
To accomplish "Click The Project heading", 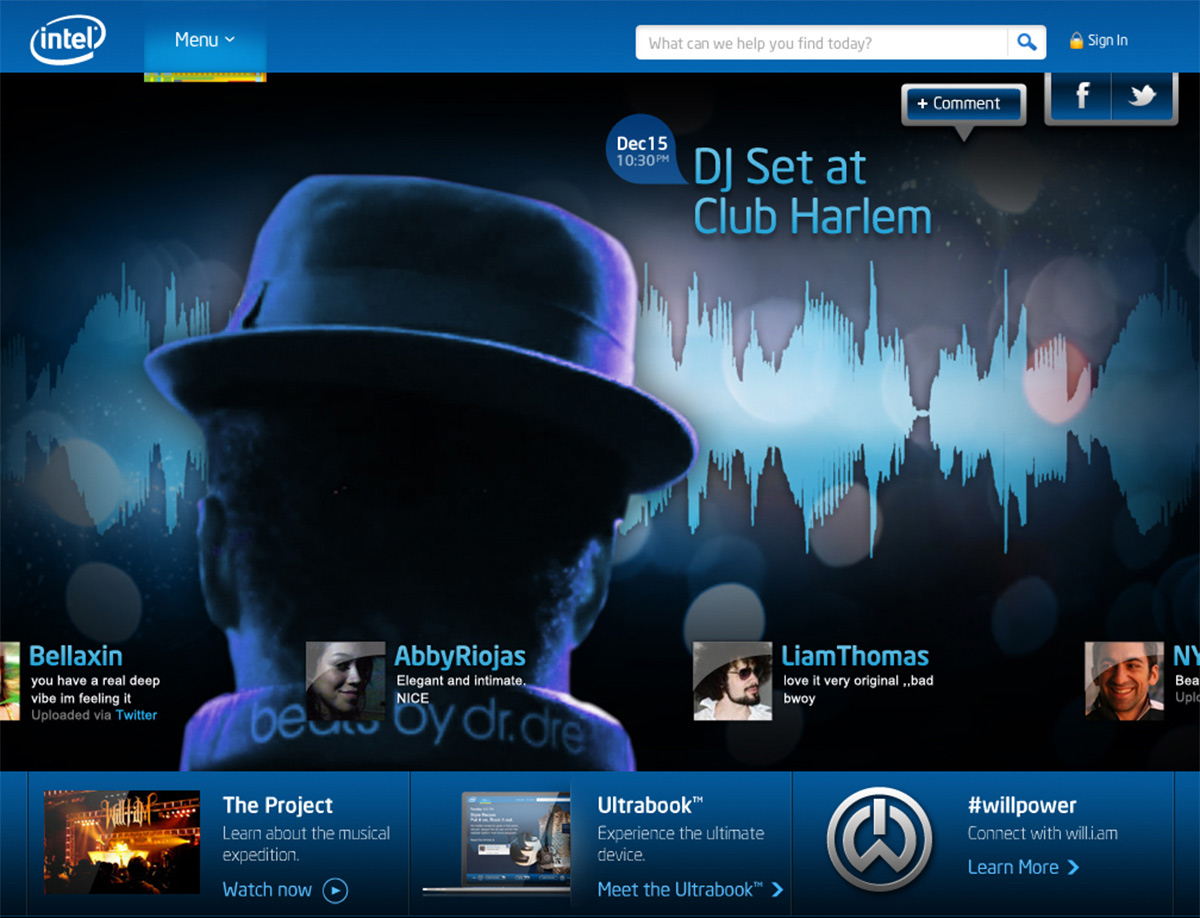I will point(278,805).
